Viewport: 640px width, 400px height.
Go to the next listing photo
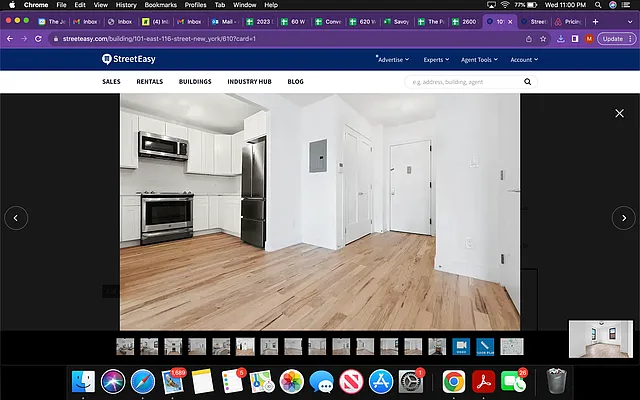[x=623, y=217]
